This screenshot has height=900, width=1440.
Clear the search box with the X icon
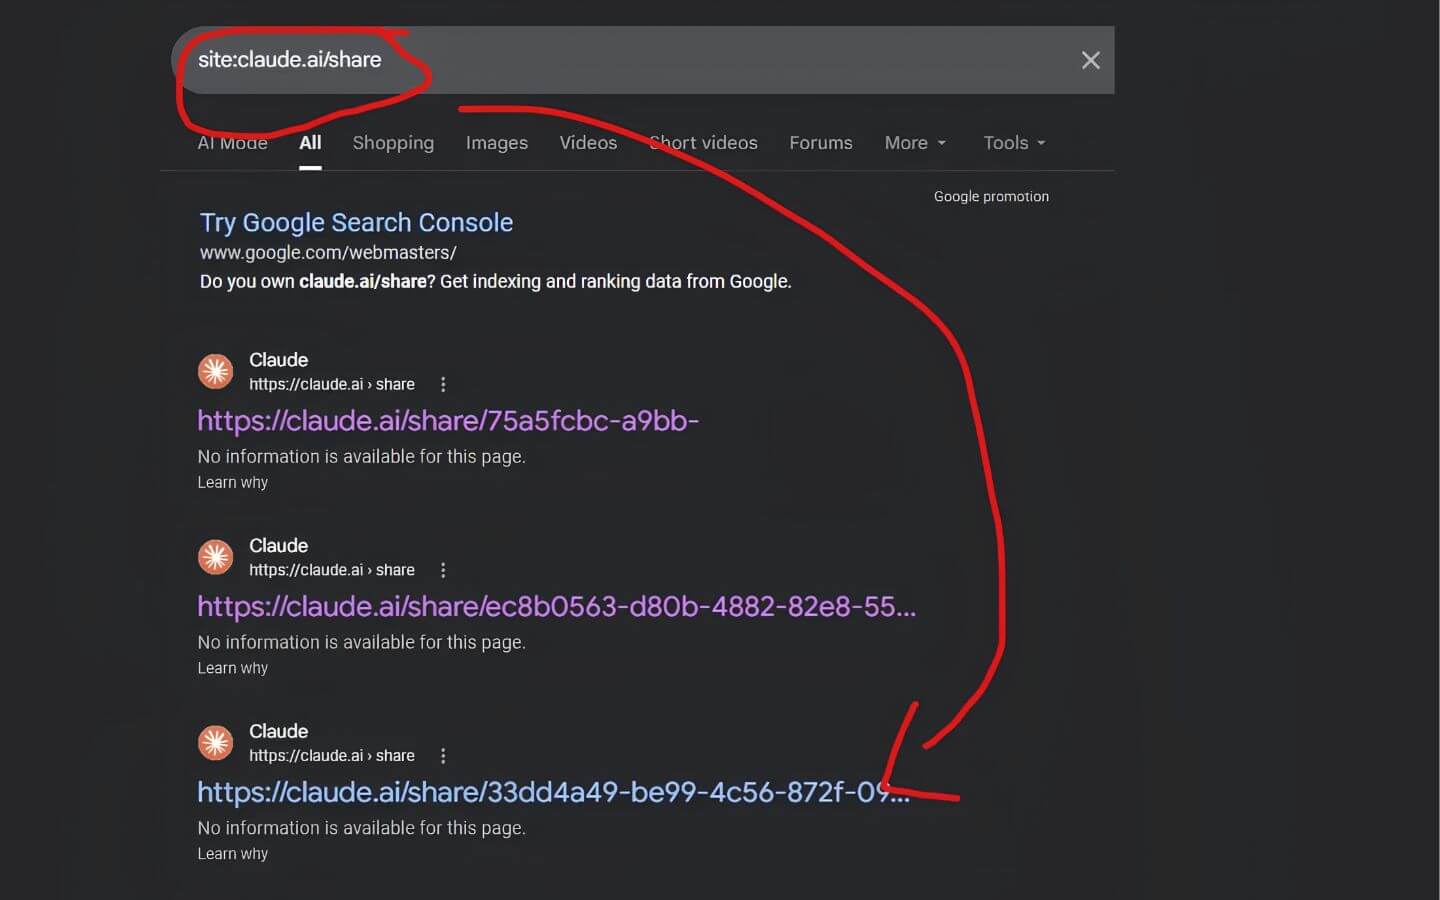(x=1090, y=60)
